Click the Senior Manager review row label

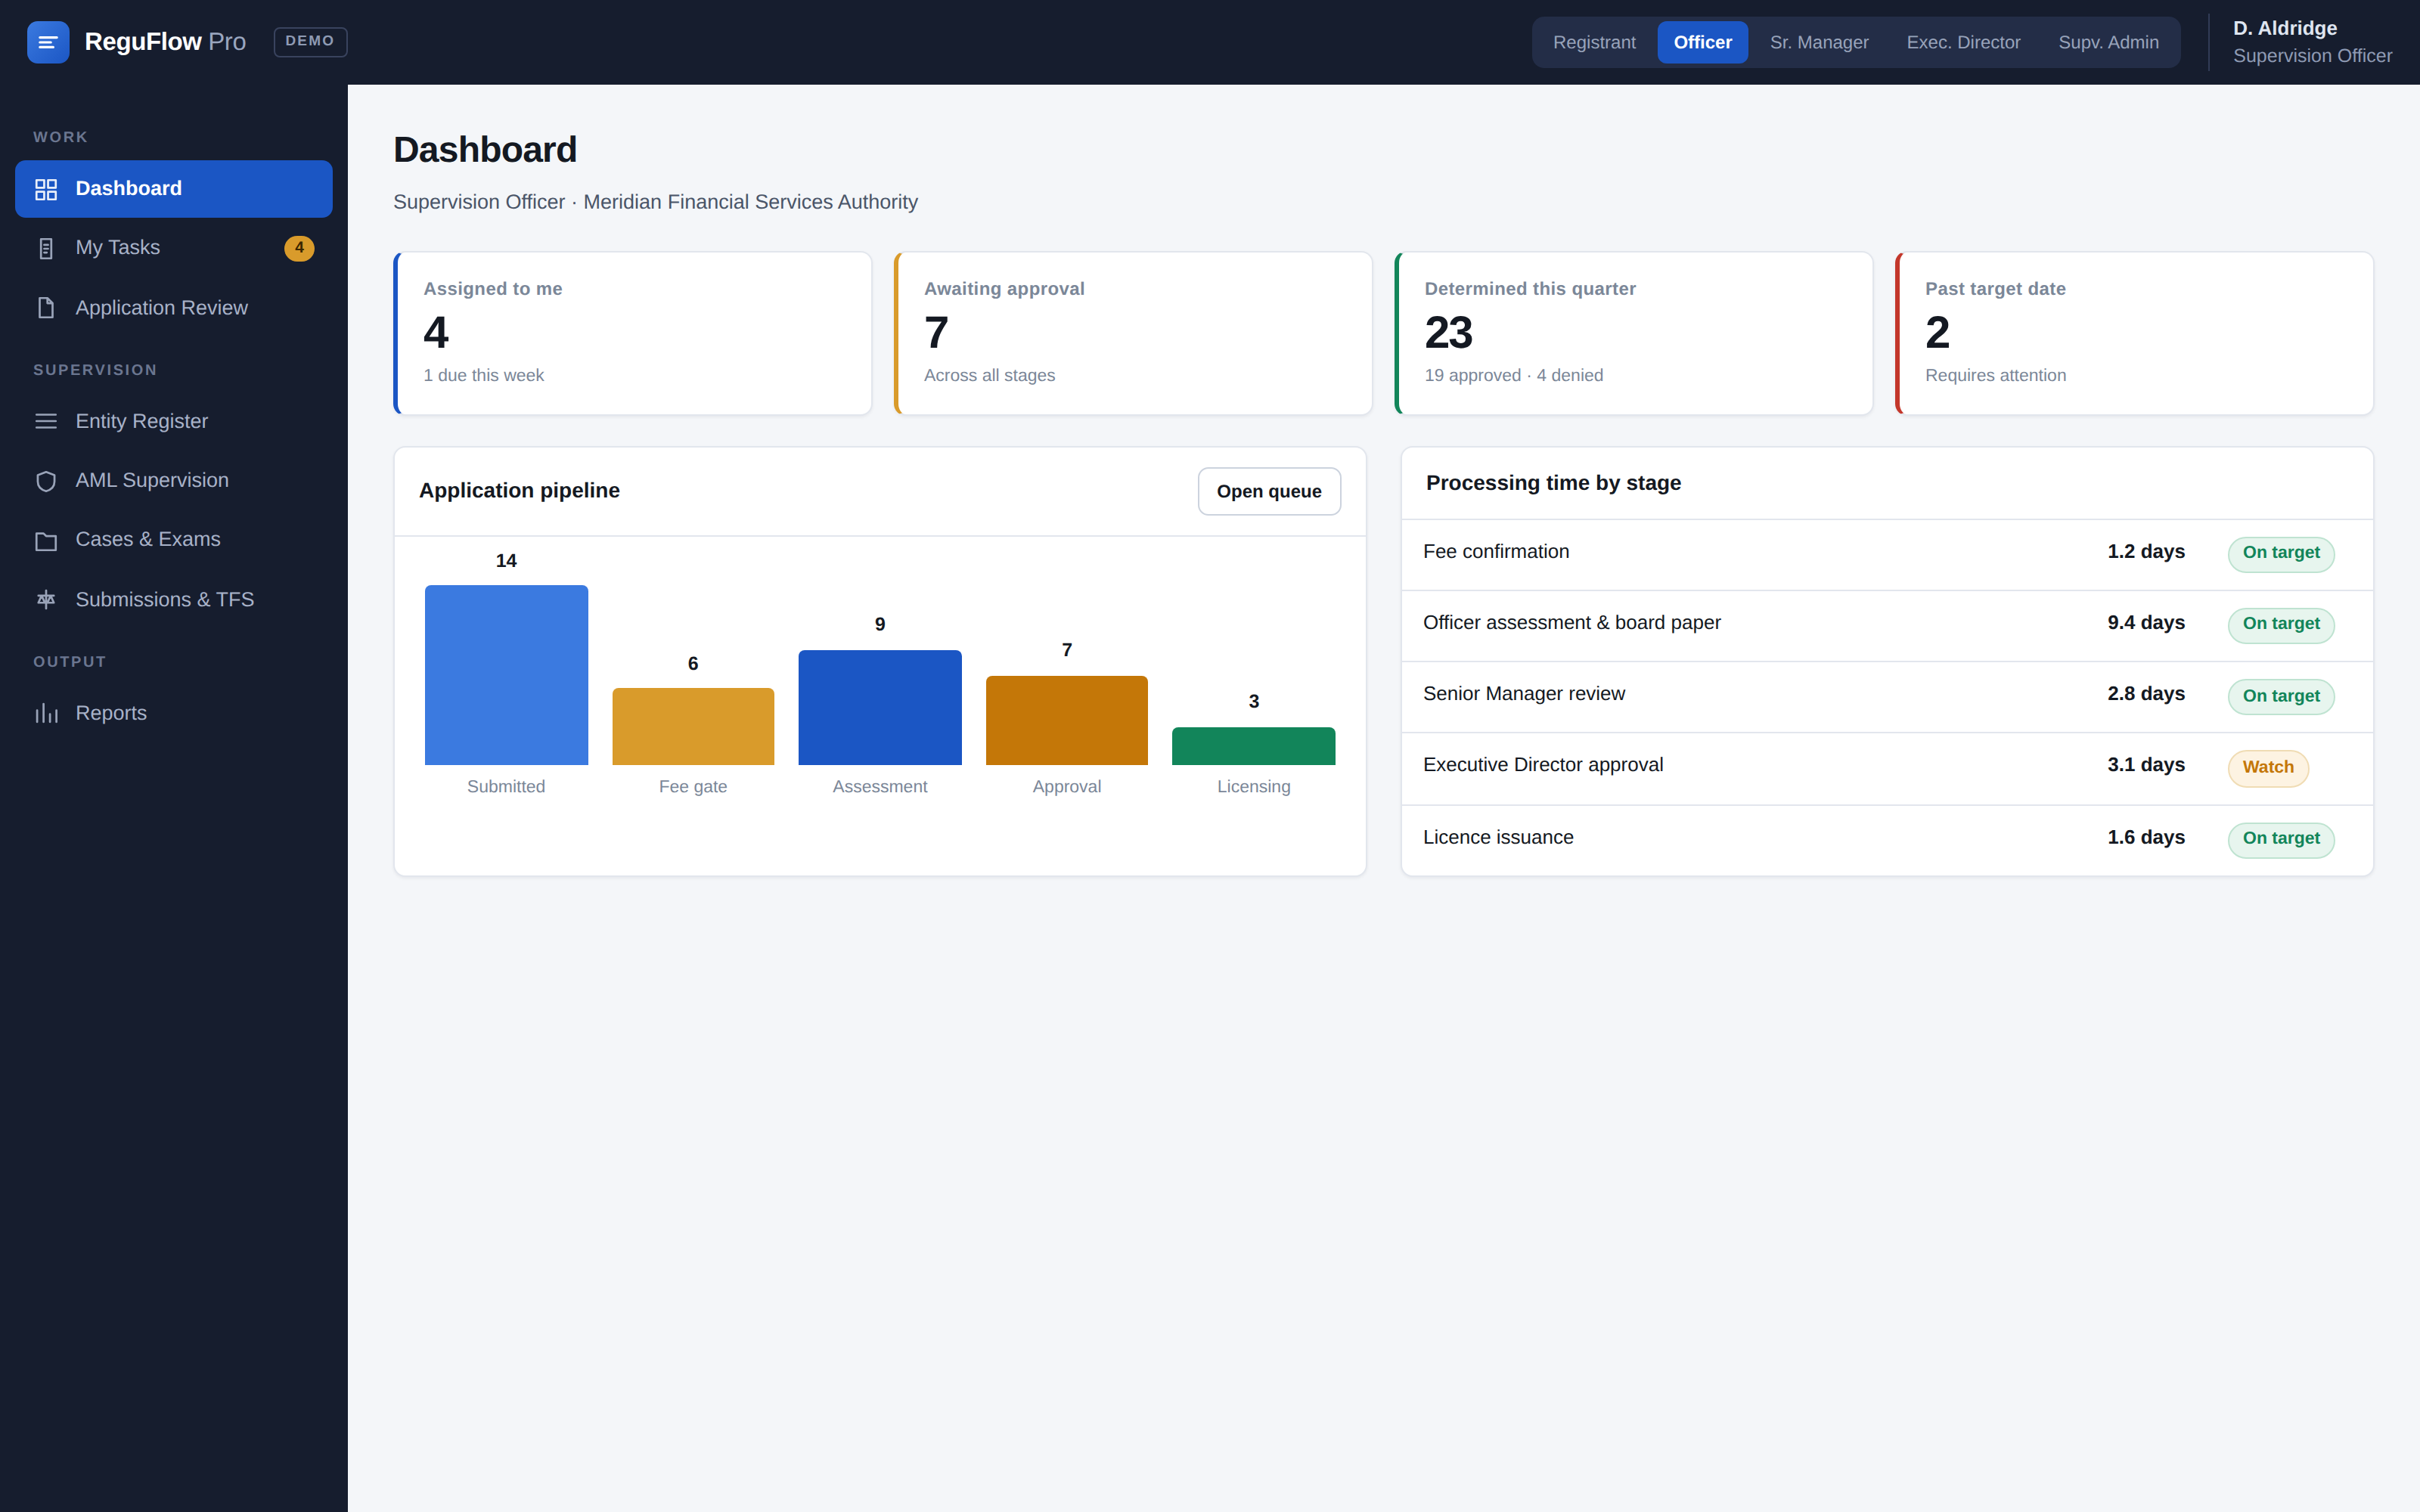[1523, 694]
